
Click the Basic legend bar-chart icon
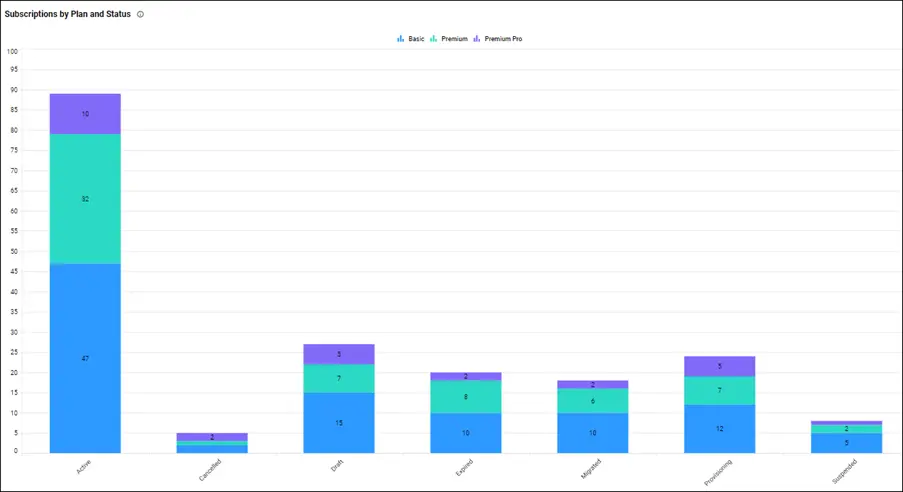click(x=400, y=39)
